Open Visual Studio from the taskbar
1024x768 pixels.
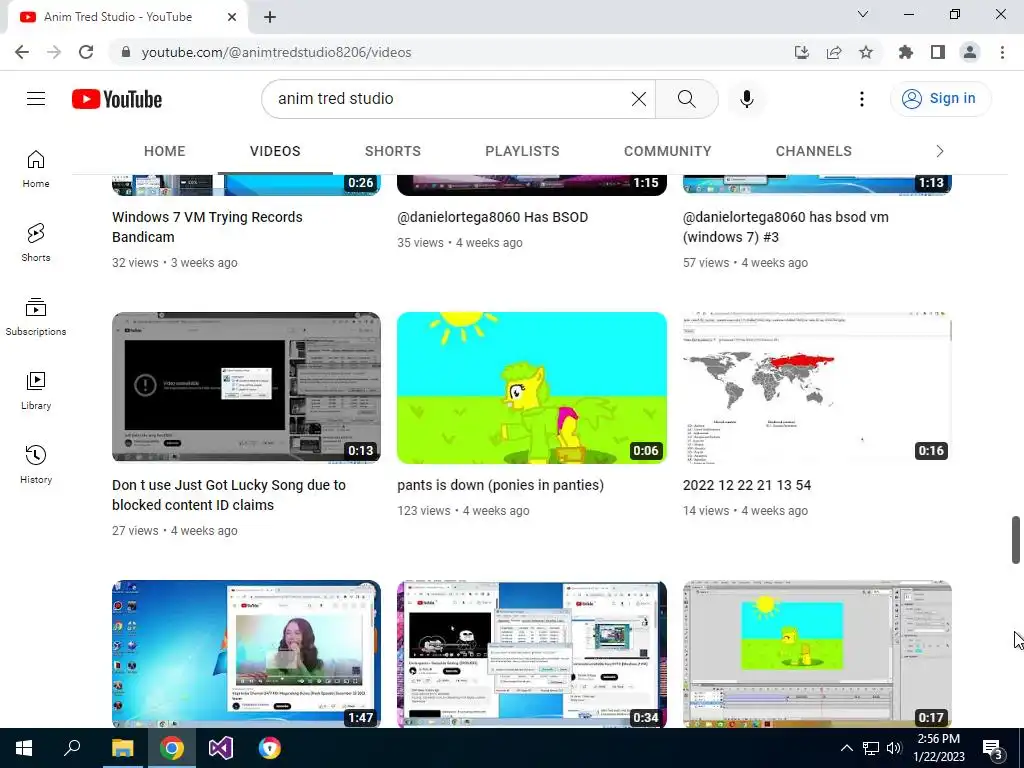pyautogui.click(x=221, y=748)
